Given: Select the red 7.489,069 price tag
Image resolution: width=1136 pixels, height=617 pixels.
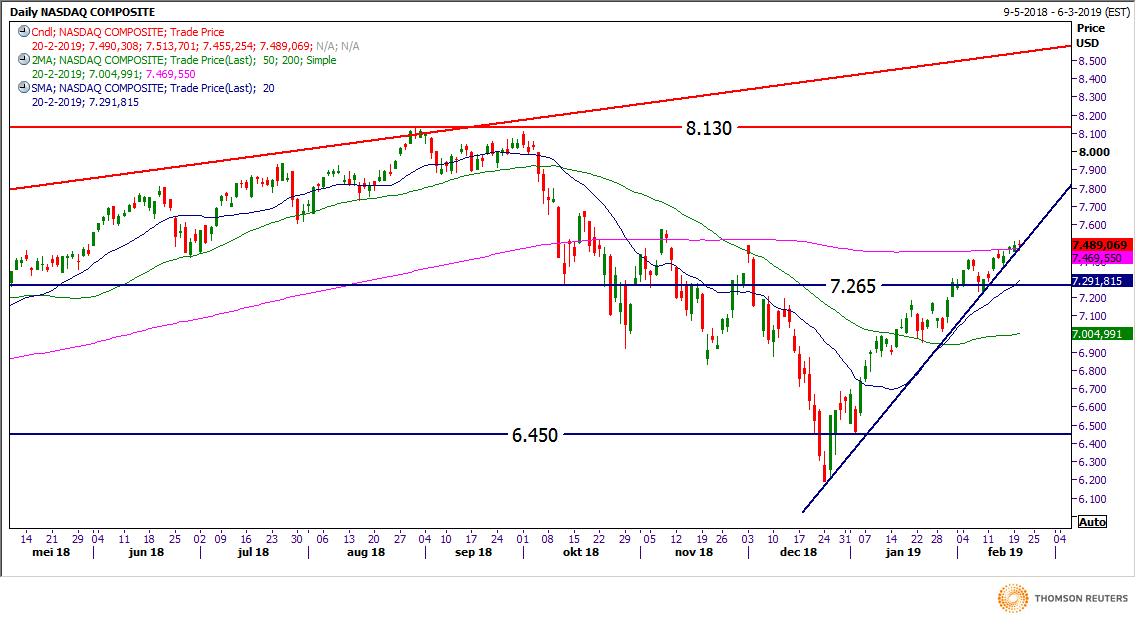Looking at the screenshot, I should [1099, 245].
